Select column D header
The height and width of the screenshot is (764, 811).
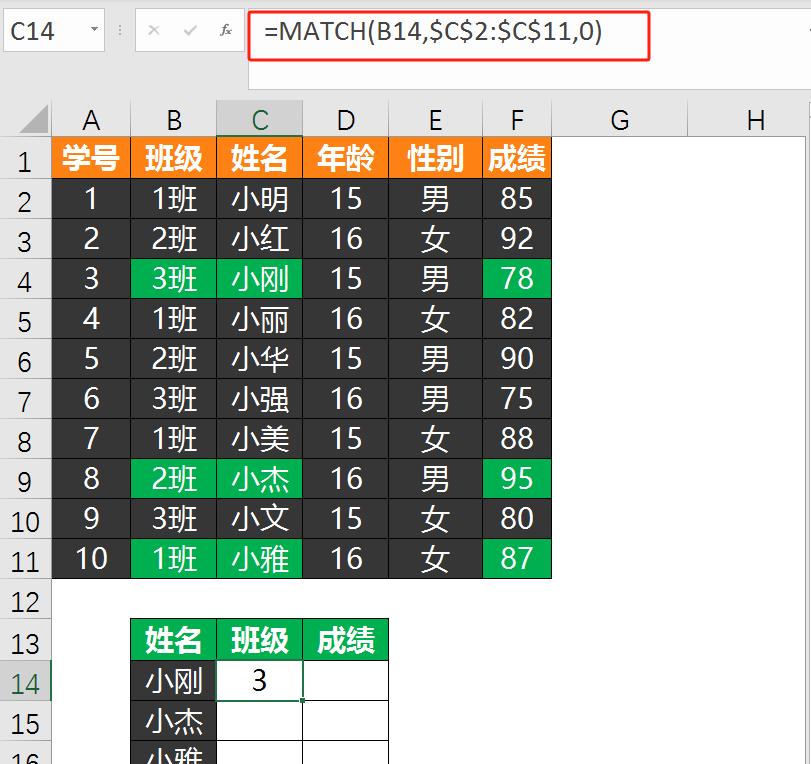[x=346, y=119]
